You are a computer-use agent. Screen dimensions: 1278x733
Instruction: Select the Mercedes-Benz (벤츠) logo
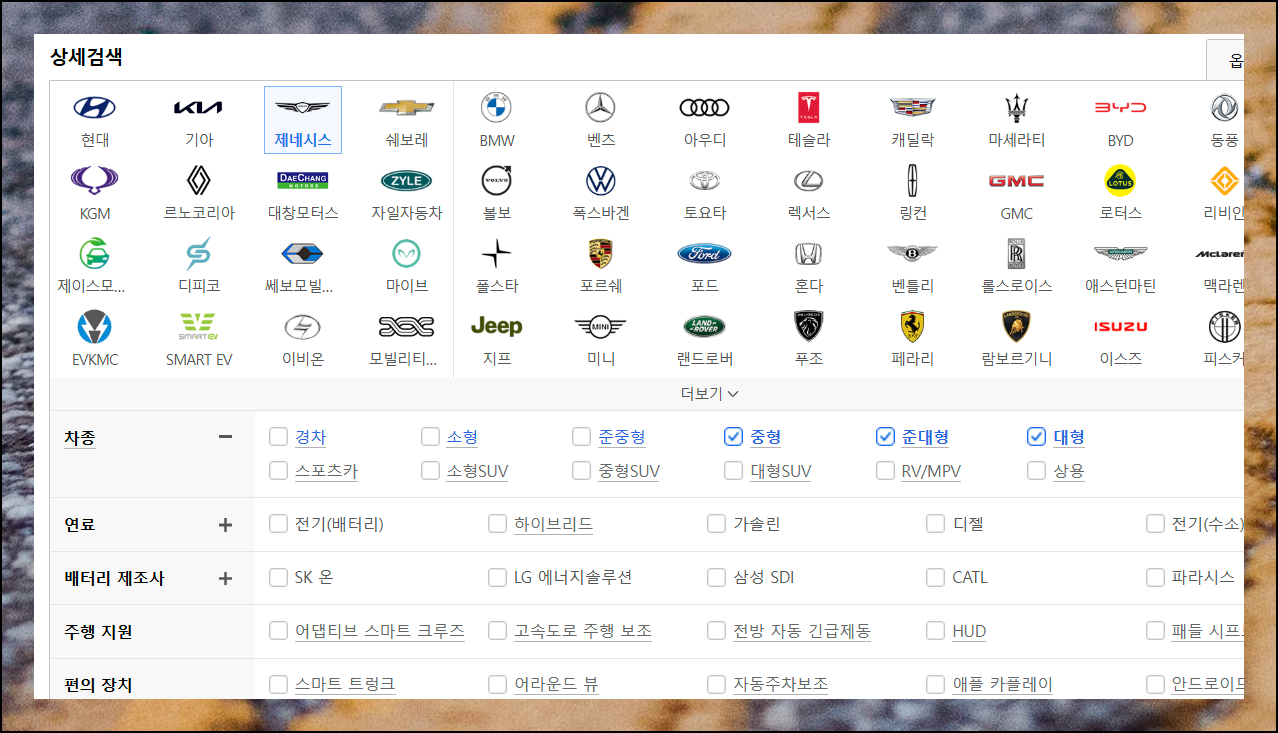click(x=601, y=108)
